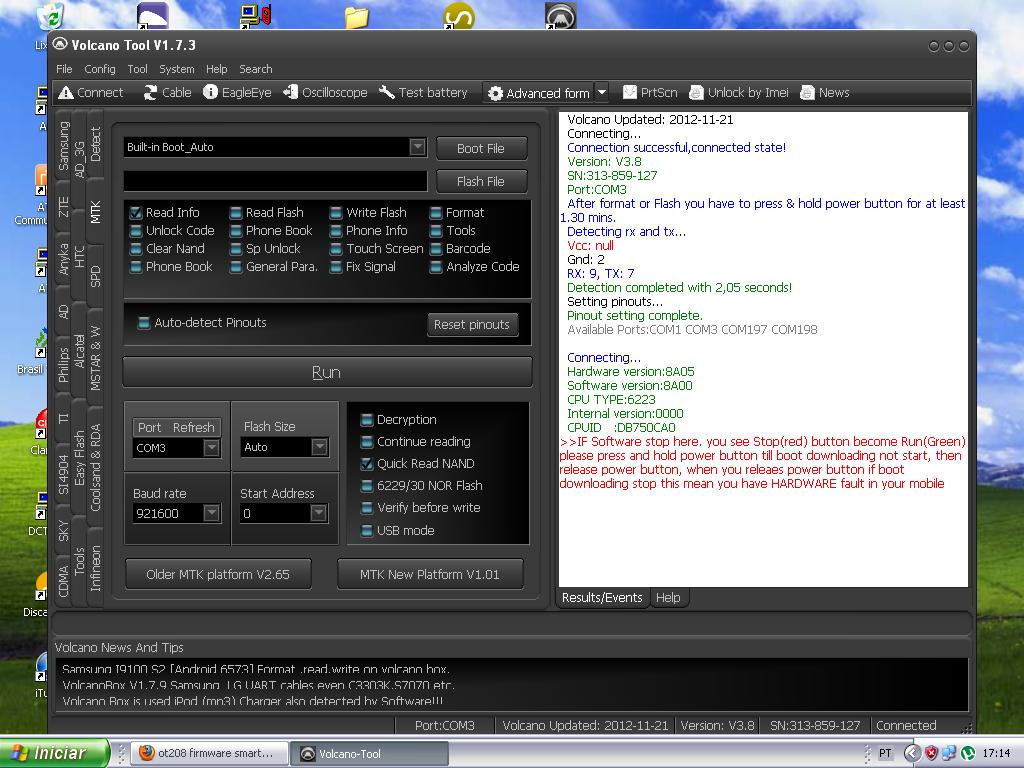Select the Samsung side tab
Image resolution: width=1024 pixels, height=768 pixels.
click(63, 146)
